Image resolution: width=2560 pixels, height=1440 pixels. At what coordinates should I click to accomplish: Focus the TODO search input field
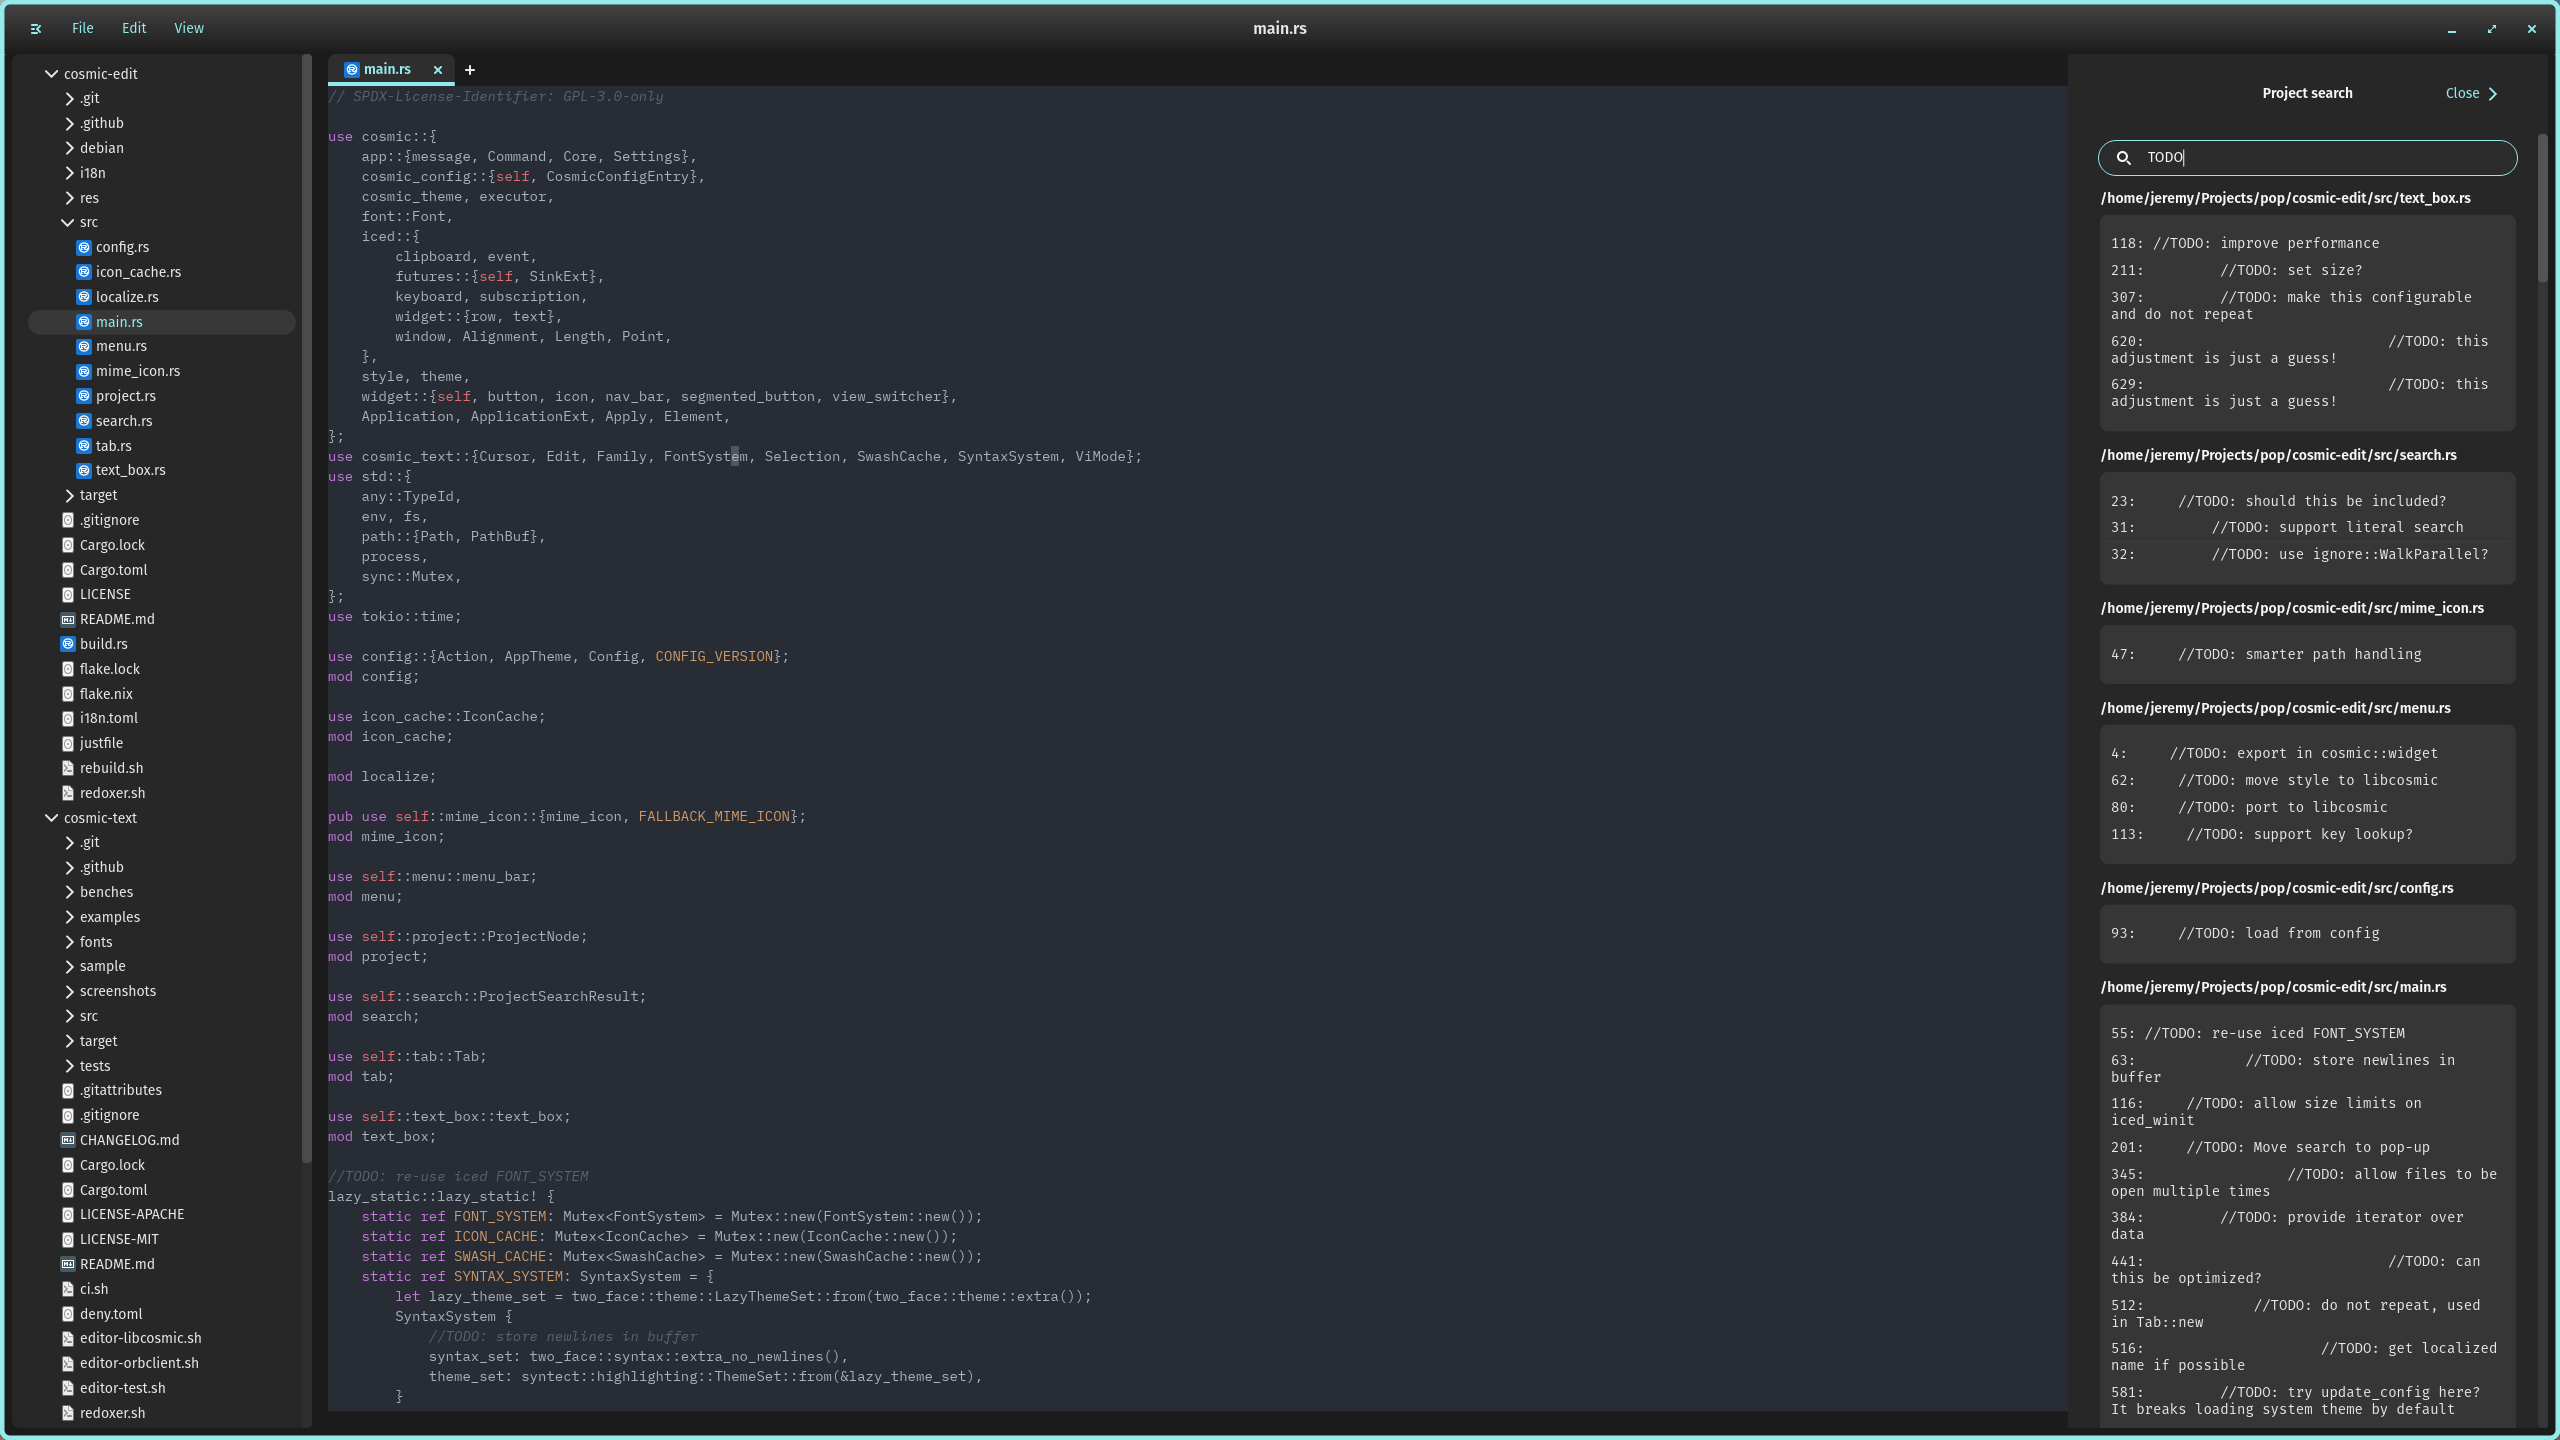pos(2307,158)
